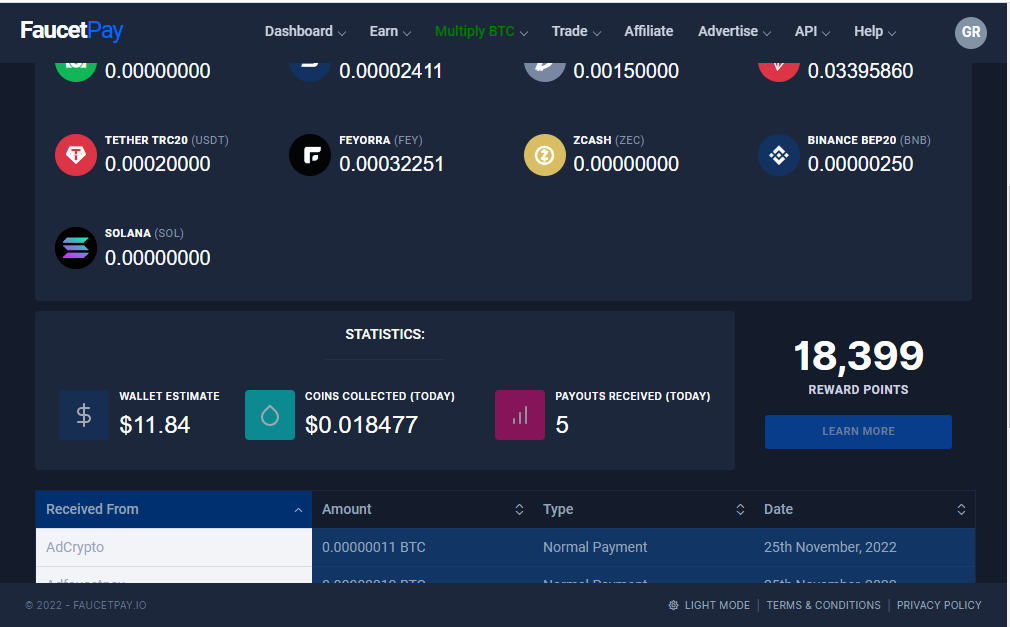Click the ZCASH (ZEC) label
The width and height of the screenshot is (1010, 627).
(x=609, y=140)
